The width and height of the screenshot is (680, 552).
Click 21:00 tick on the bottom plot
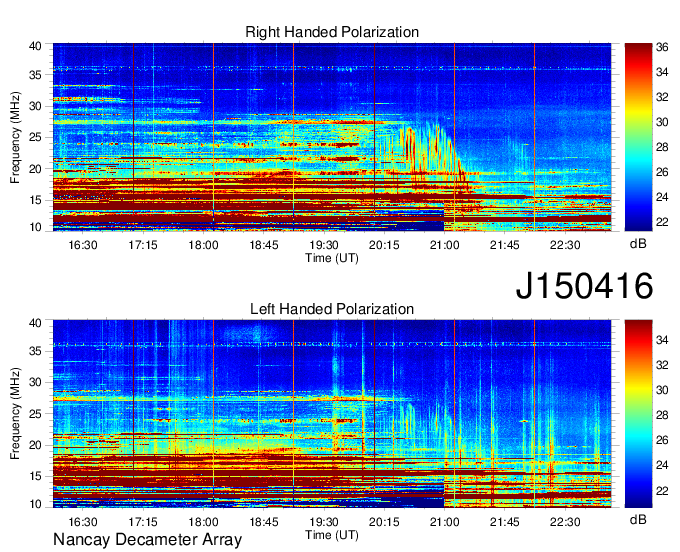[x=445, y=522]
